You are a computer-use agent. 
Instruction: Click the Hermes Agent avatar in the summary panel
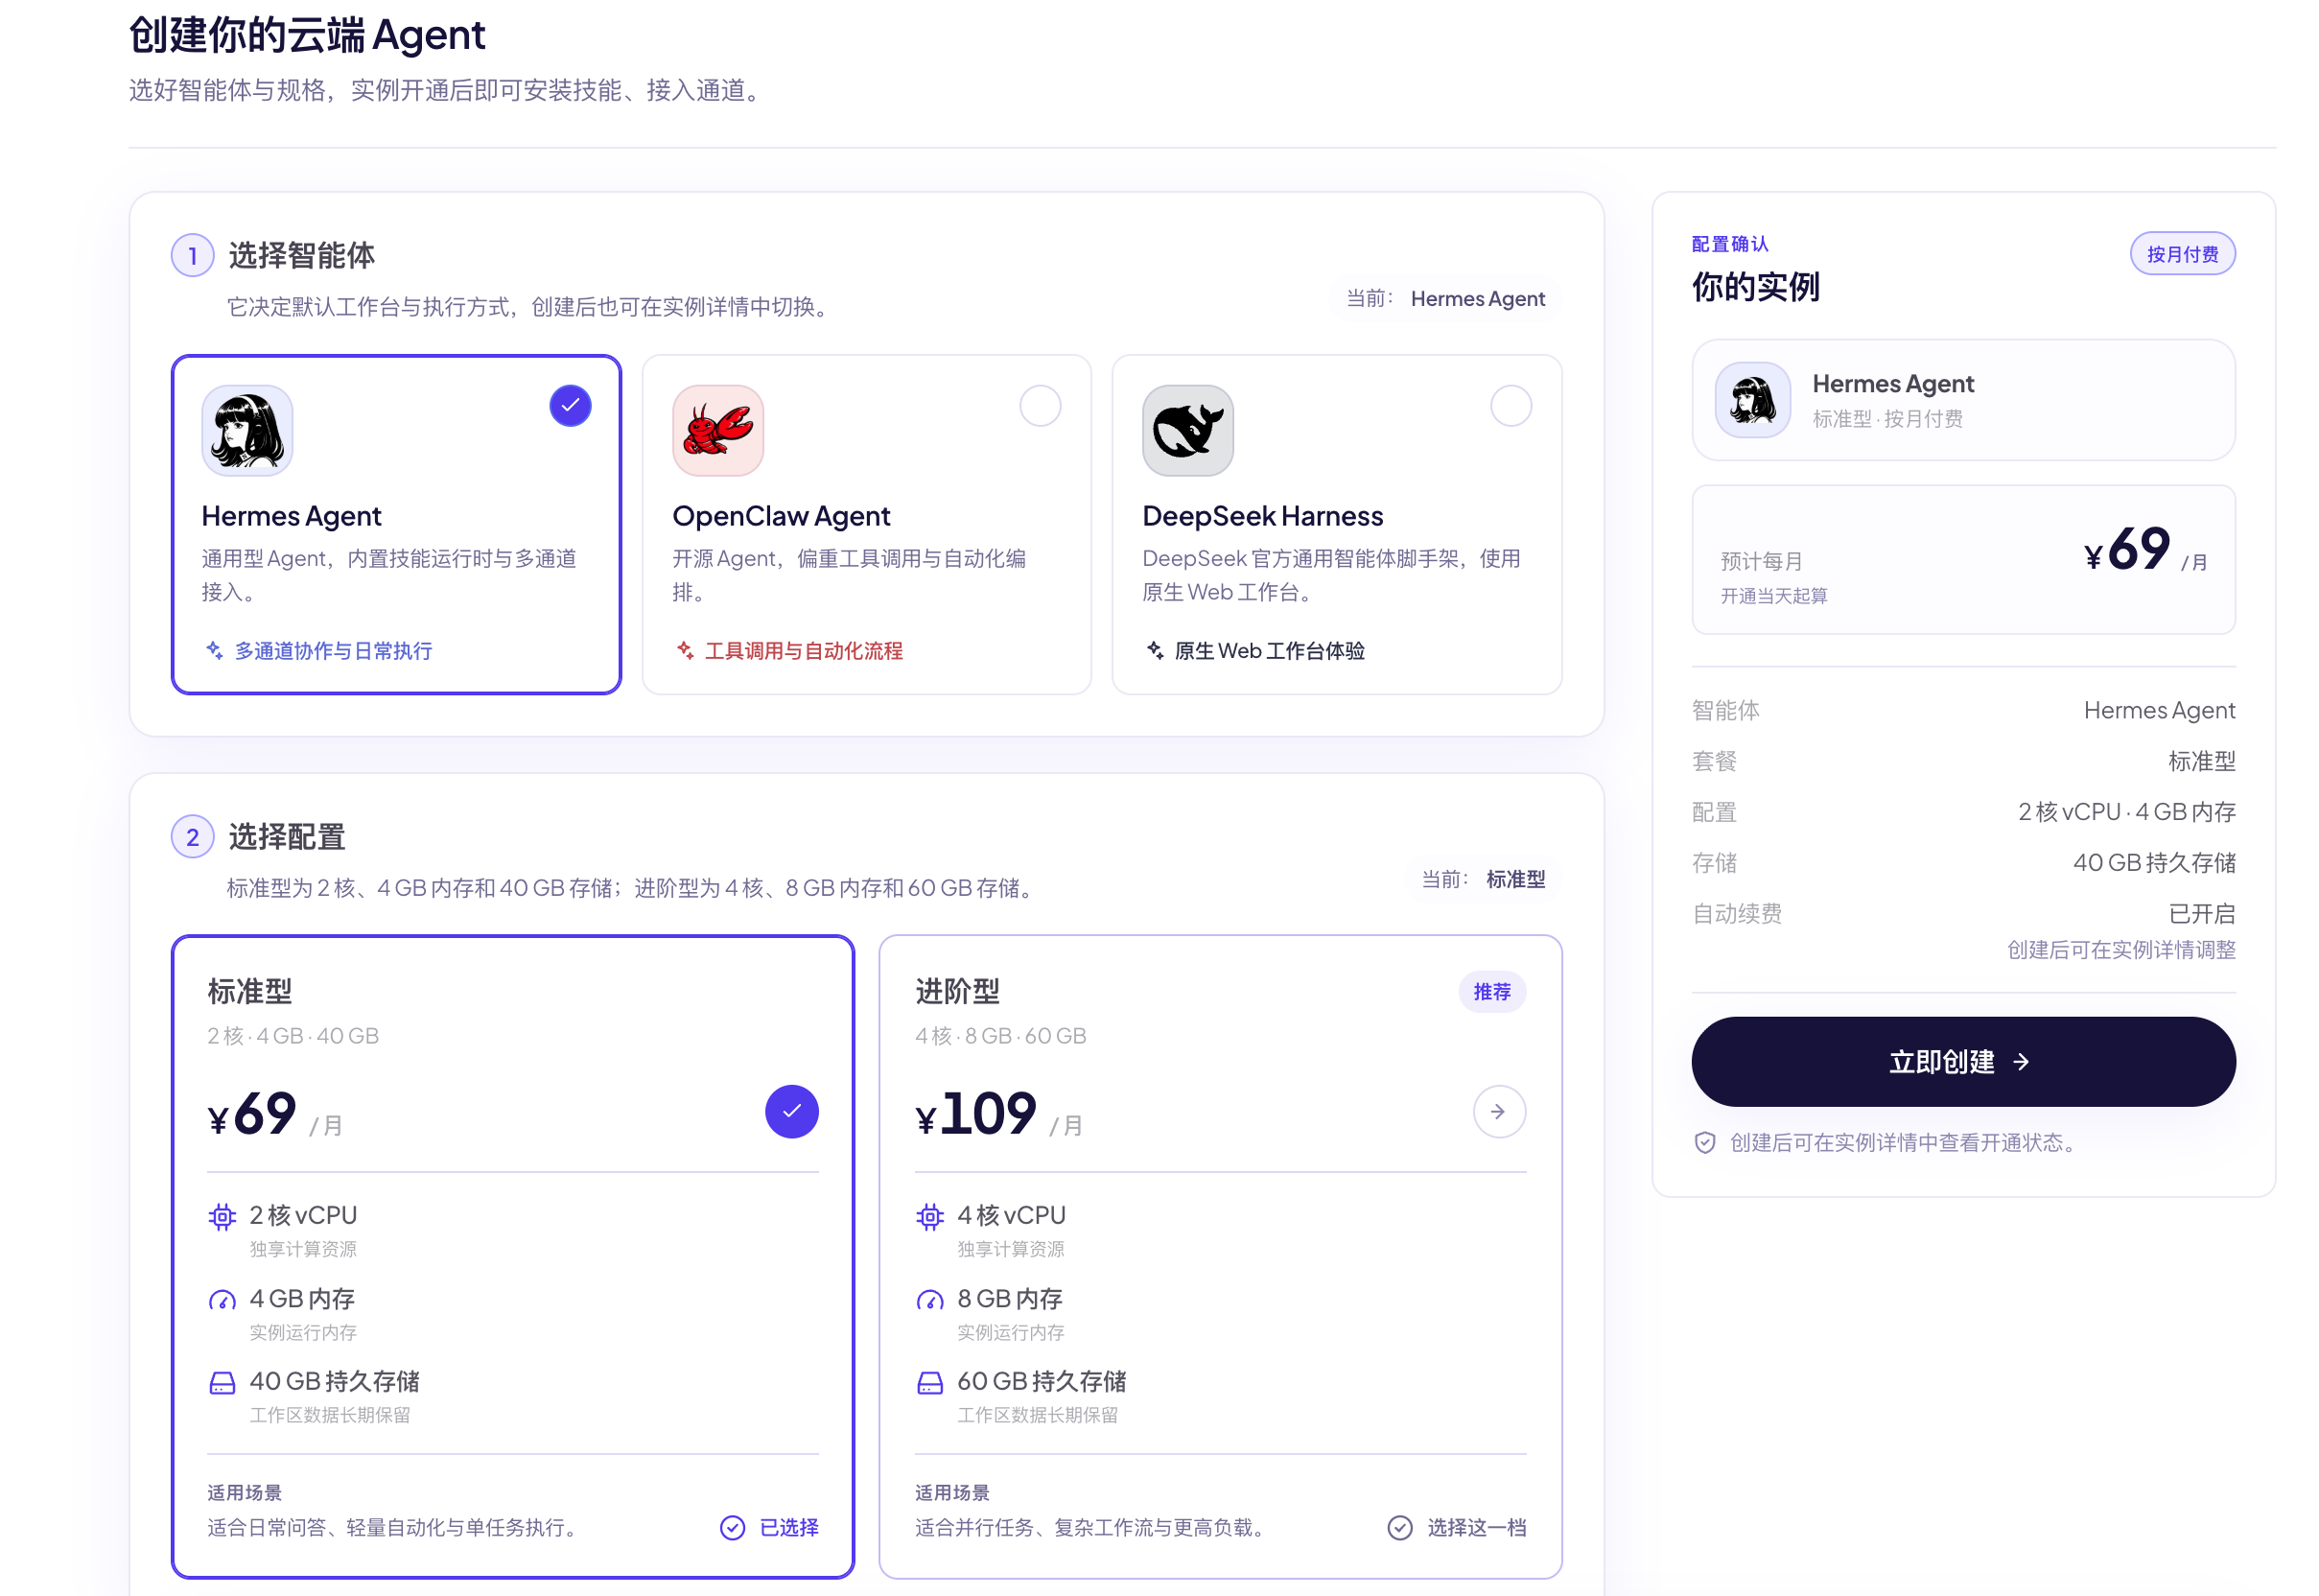tap(1753, 400)
